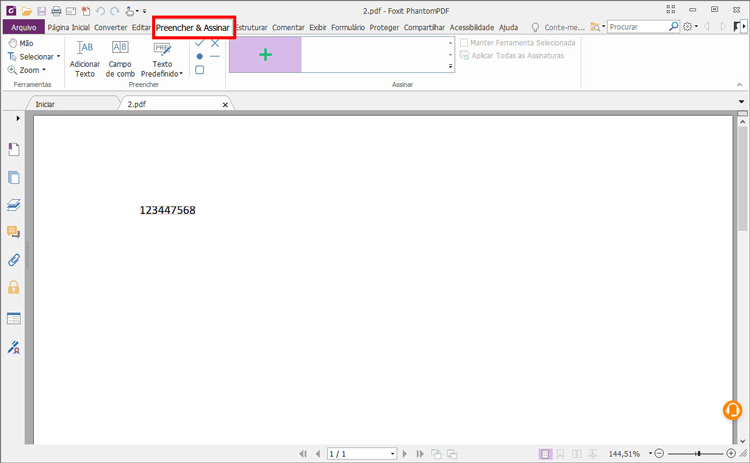
Task: Click the email envelope icon in quick toolbar
Action: [71, 11]
